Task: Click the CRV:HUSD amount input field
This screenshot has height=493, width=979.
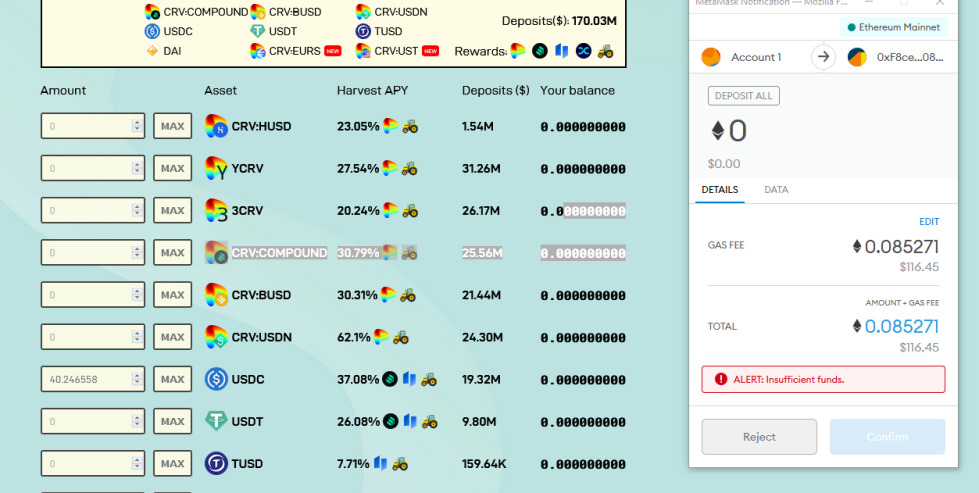Action: 92,126
